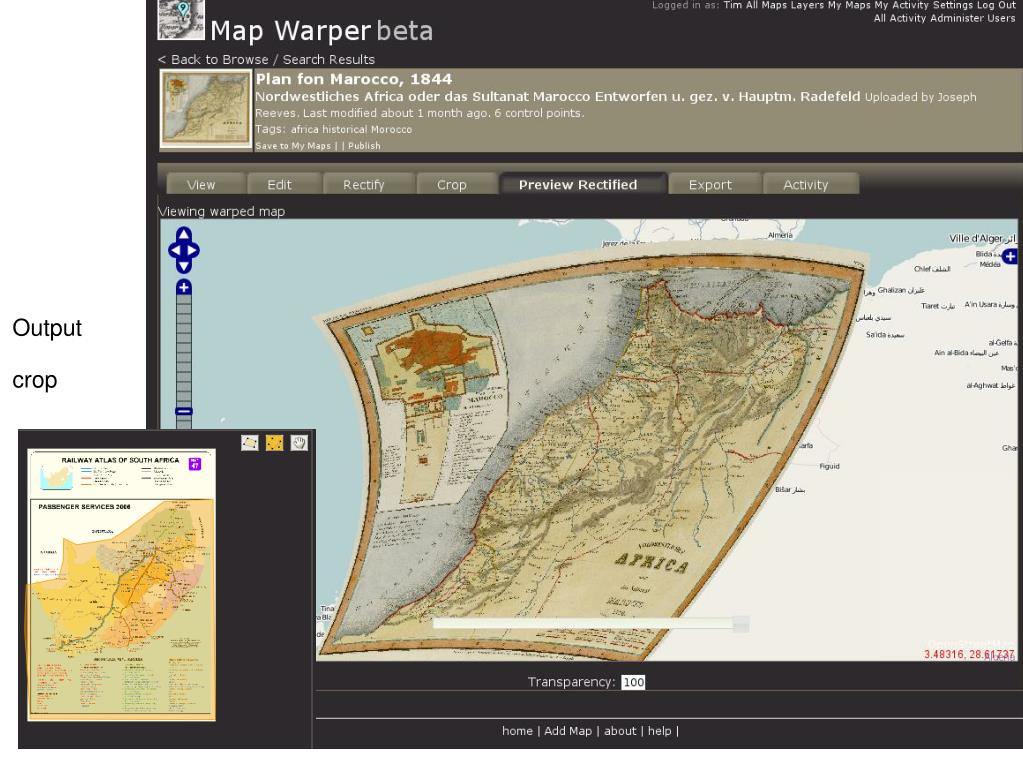Open the 'Tim' user profile link
Viewport: 1023px width, 767px height.
coord(733,5)
